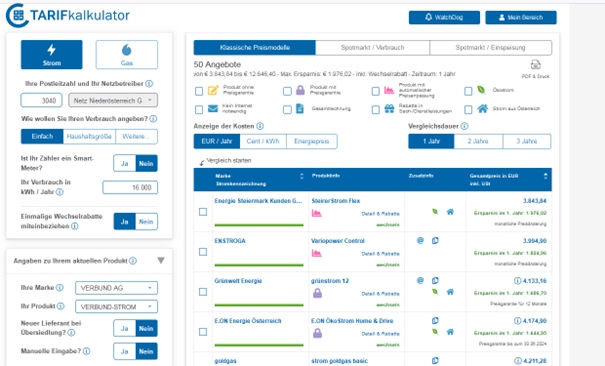Click info icon beside kWh / Jahr label
This screenshot has height=366, width=605.
point(59,192)
